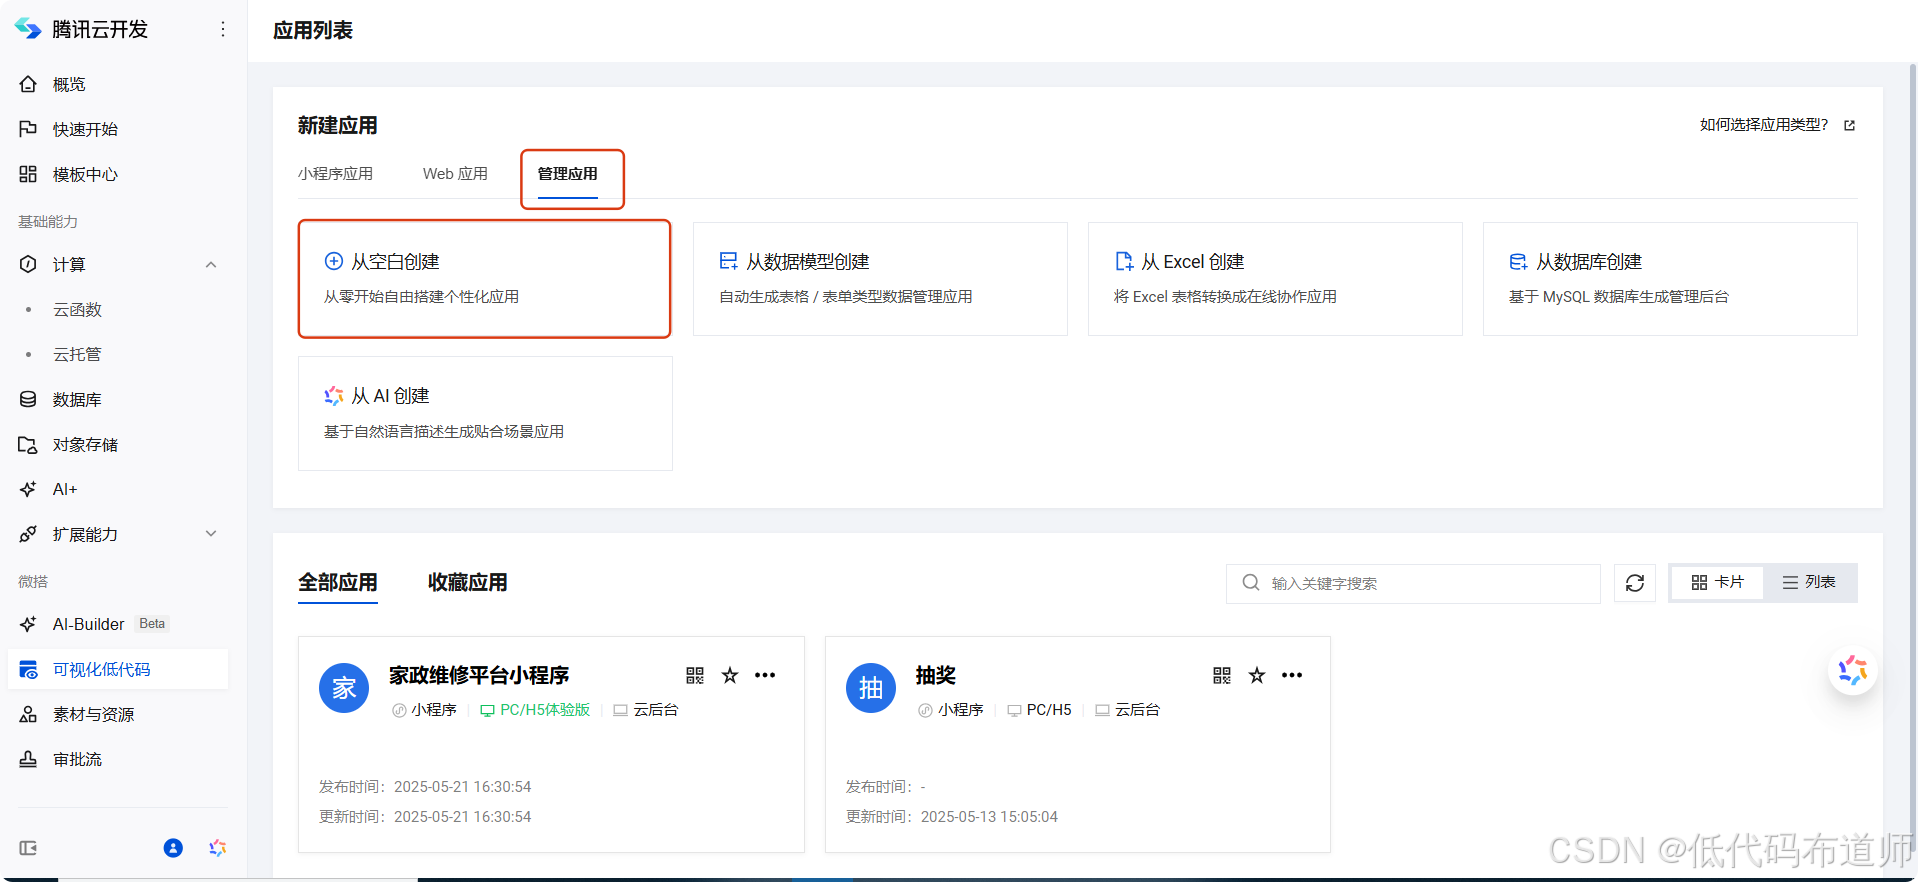Click the database icon beside 数据库
The width and height of the screenshot is (1918, 882).
tap(28, 399)
